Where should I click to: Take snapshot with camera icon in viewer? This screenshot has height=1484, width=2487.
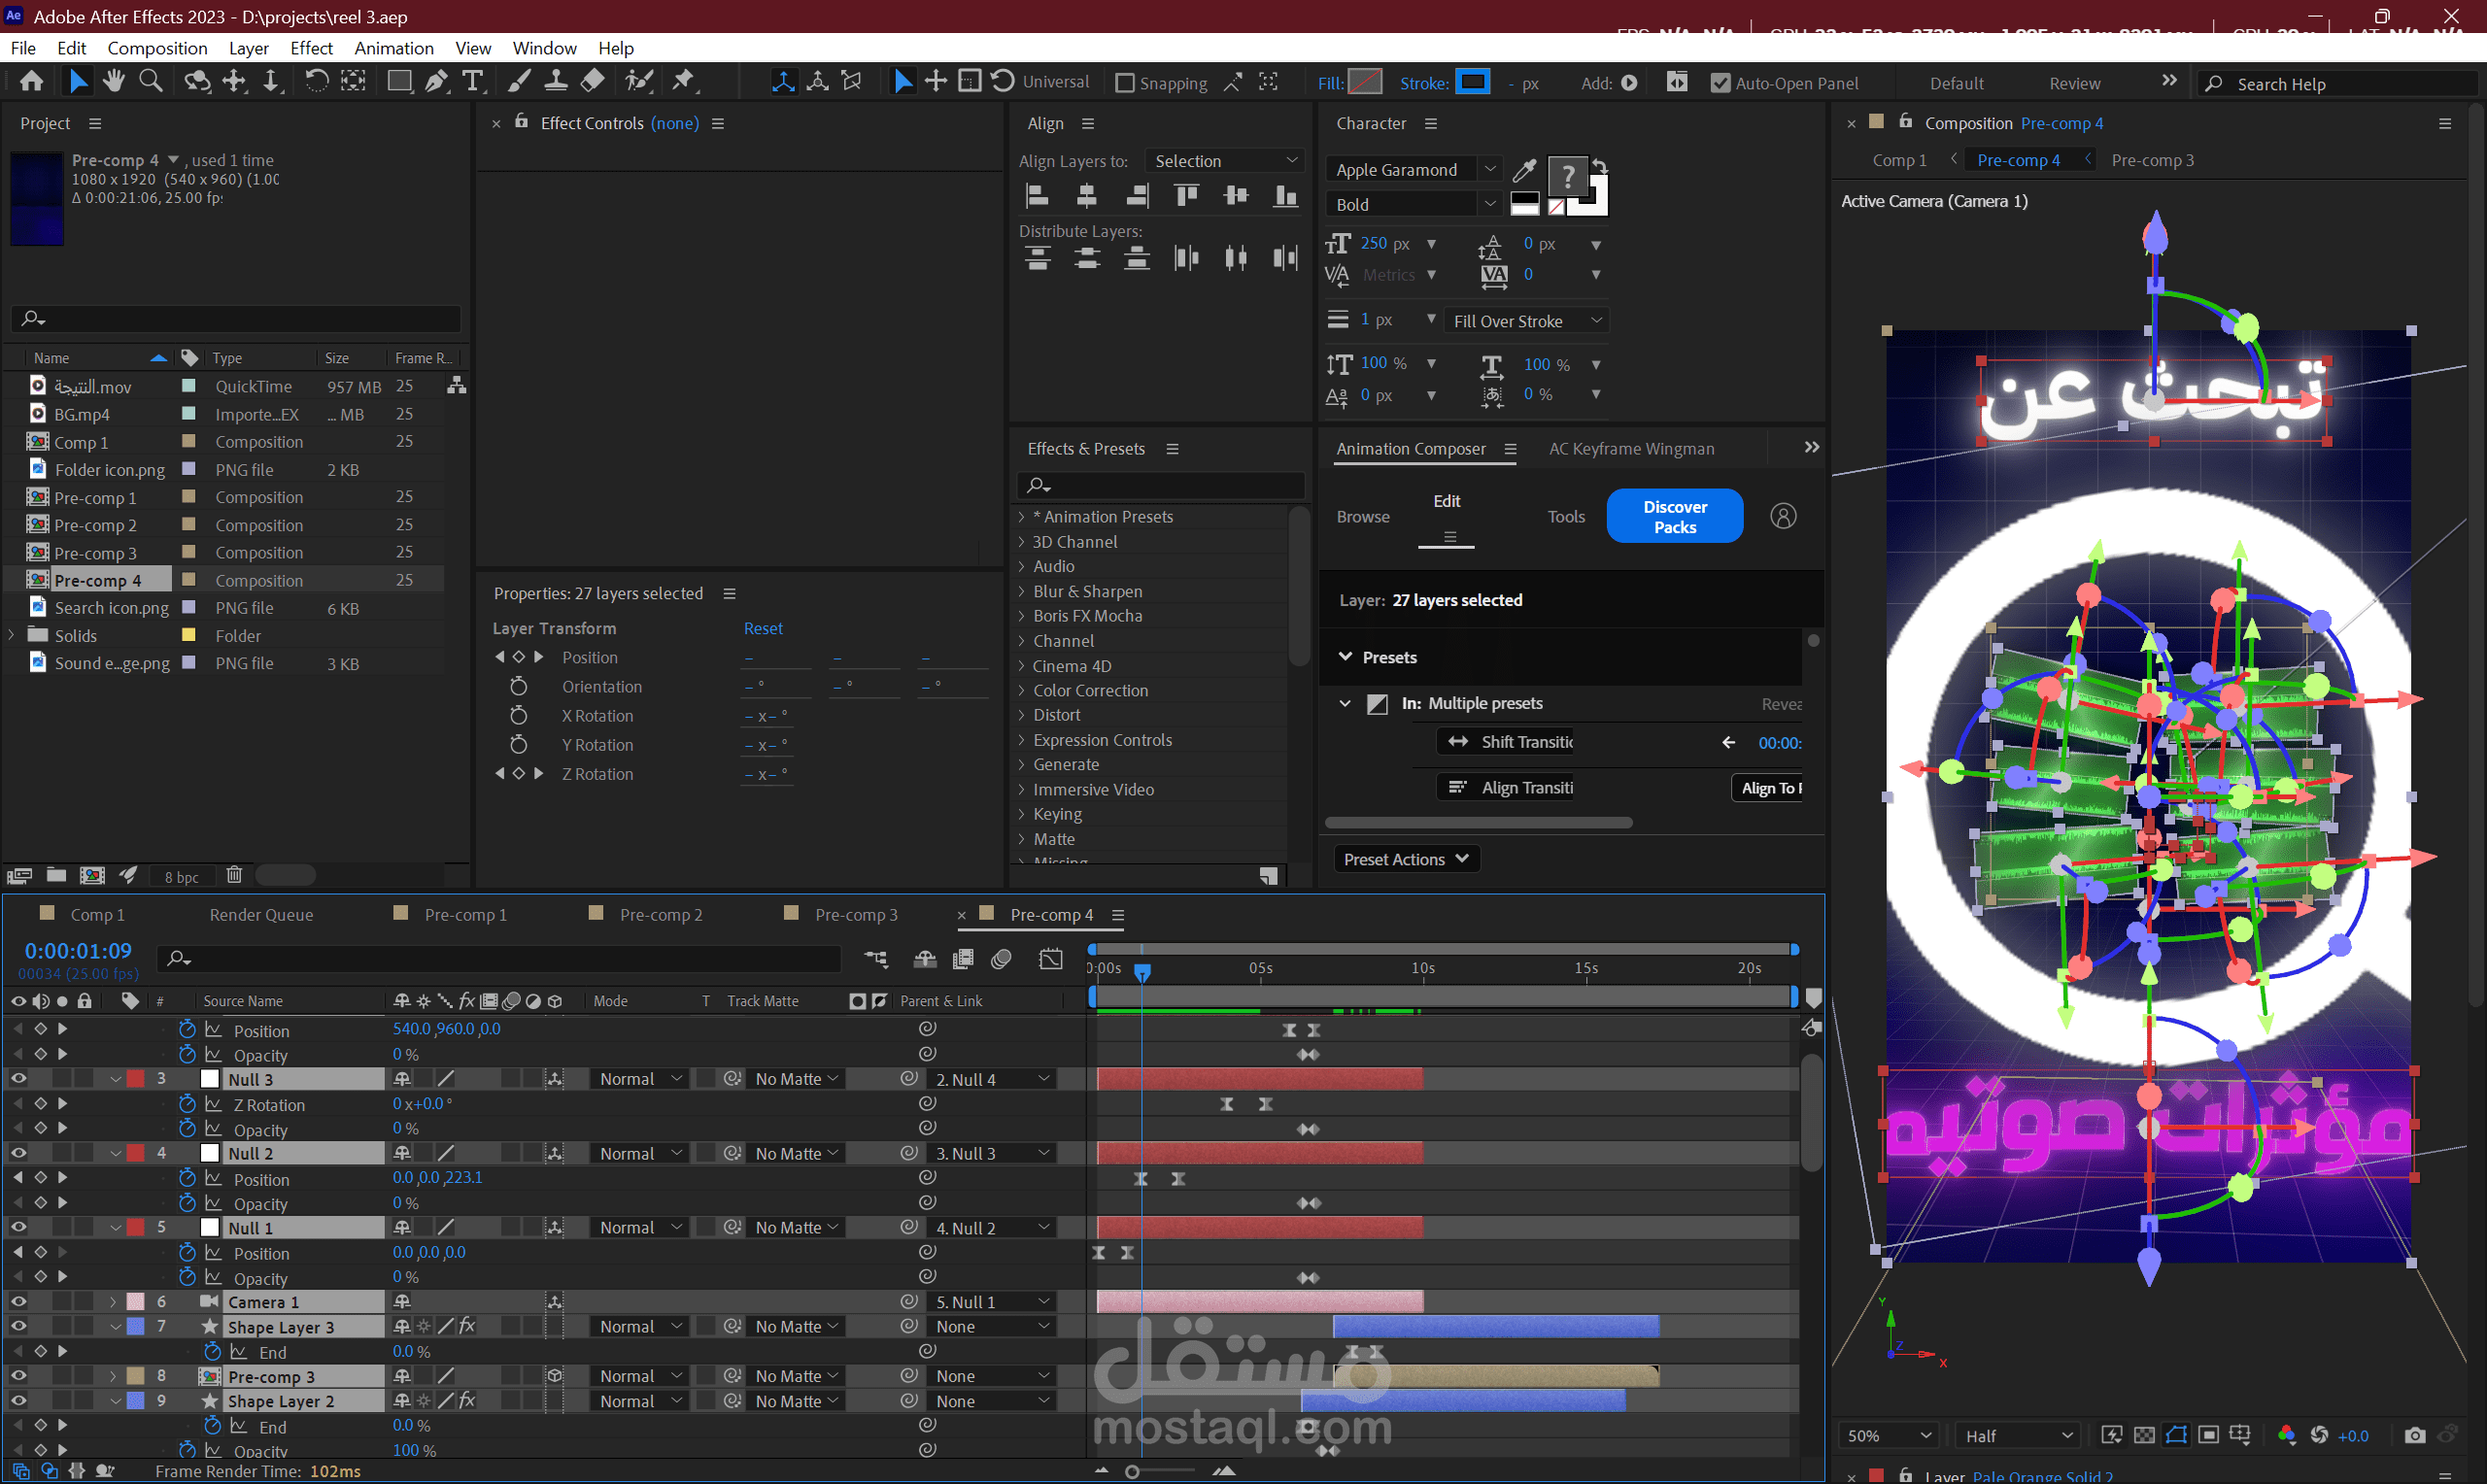click(2414, 1435)
